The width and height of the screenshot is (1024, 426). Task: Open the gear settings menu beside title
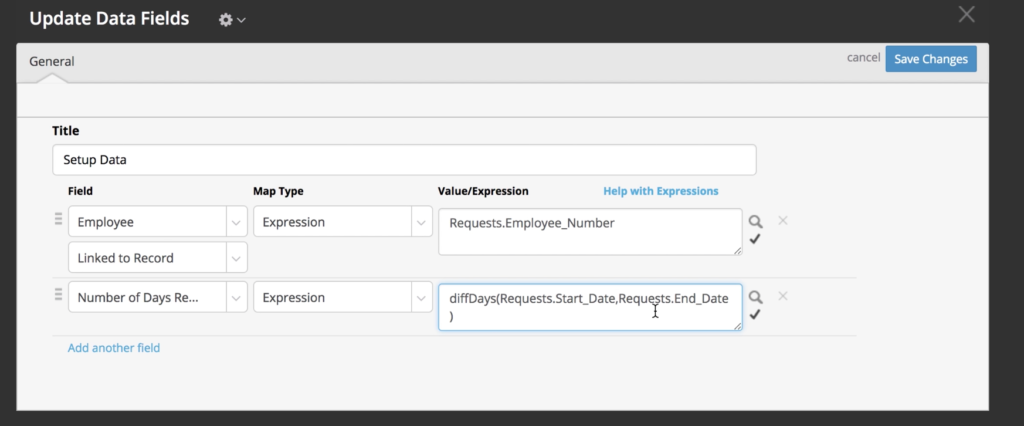232,20
